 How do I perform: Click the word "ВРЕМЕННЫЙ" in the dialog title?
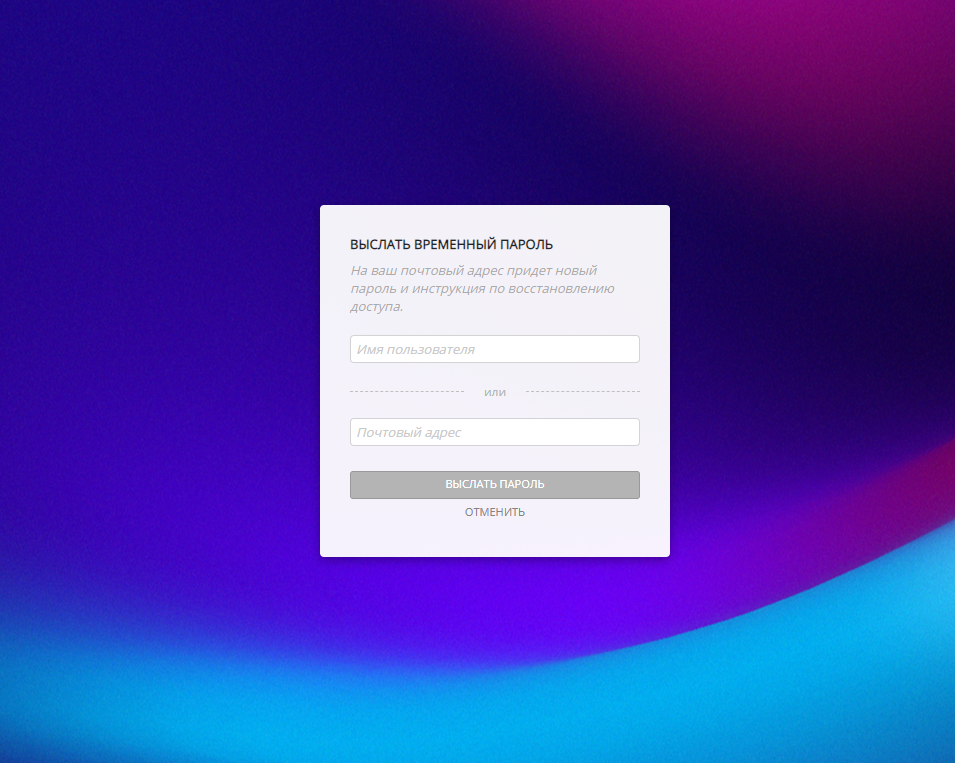tap(450, 244)
